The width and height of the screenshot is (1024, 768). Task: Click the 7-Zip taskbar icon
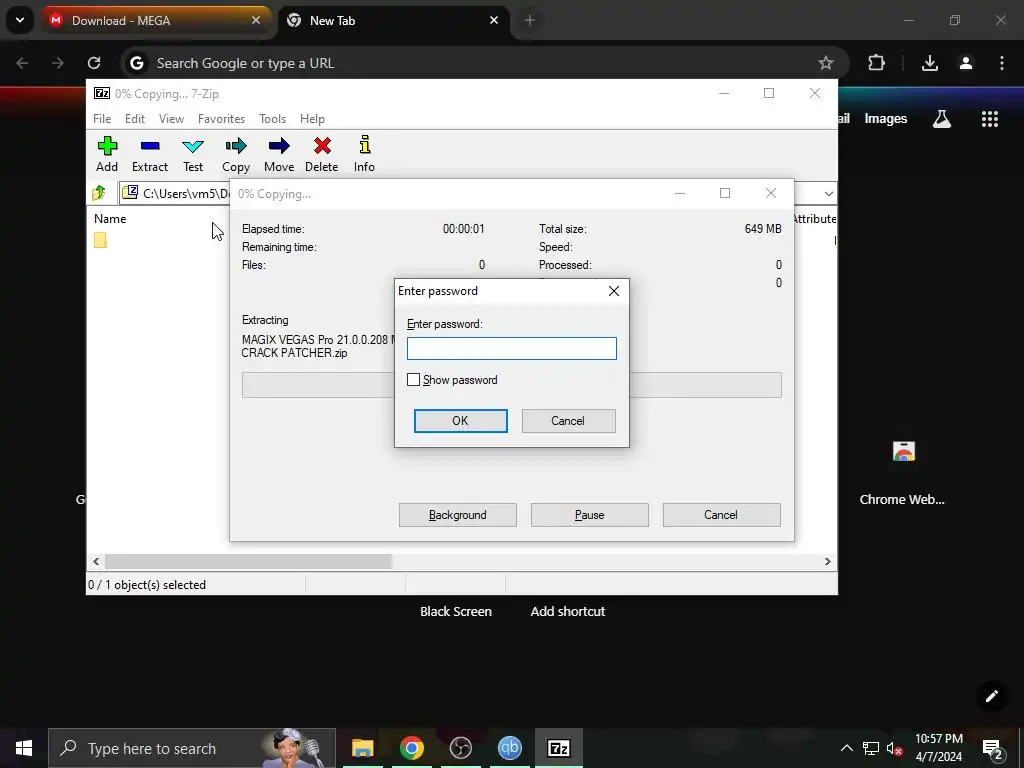click(558, 748)
